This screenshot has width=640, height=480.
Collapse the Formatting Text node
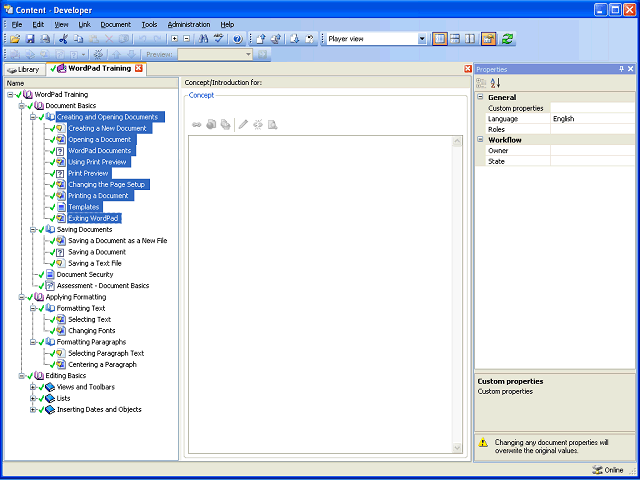(x=33, y=309)
